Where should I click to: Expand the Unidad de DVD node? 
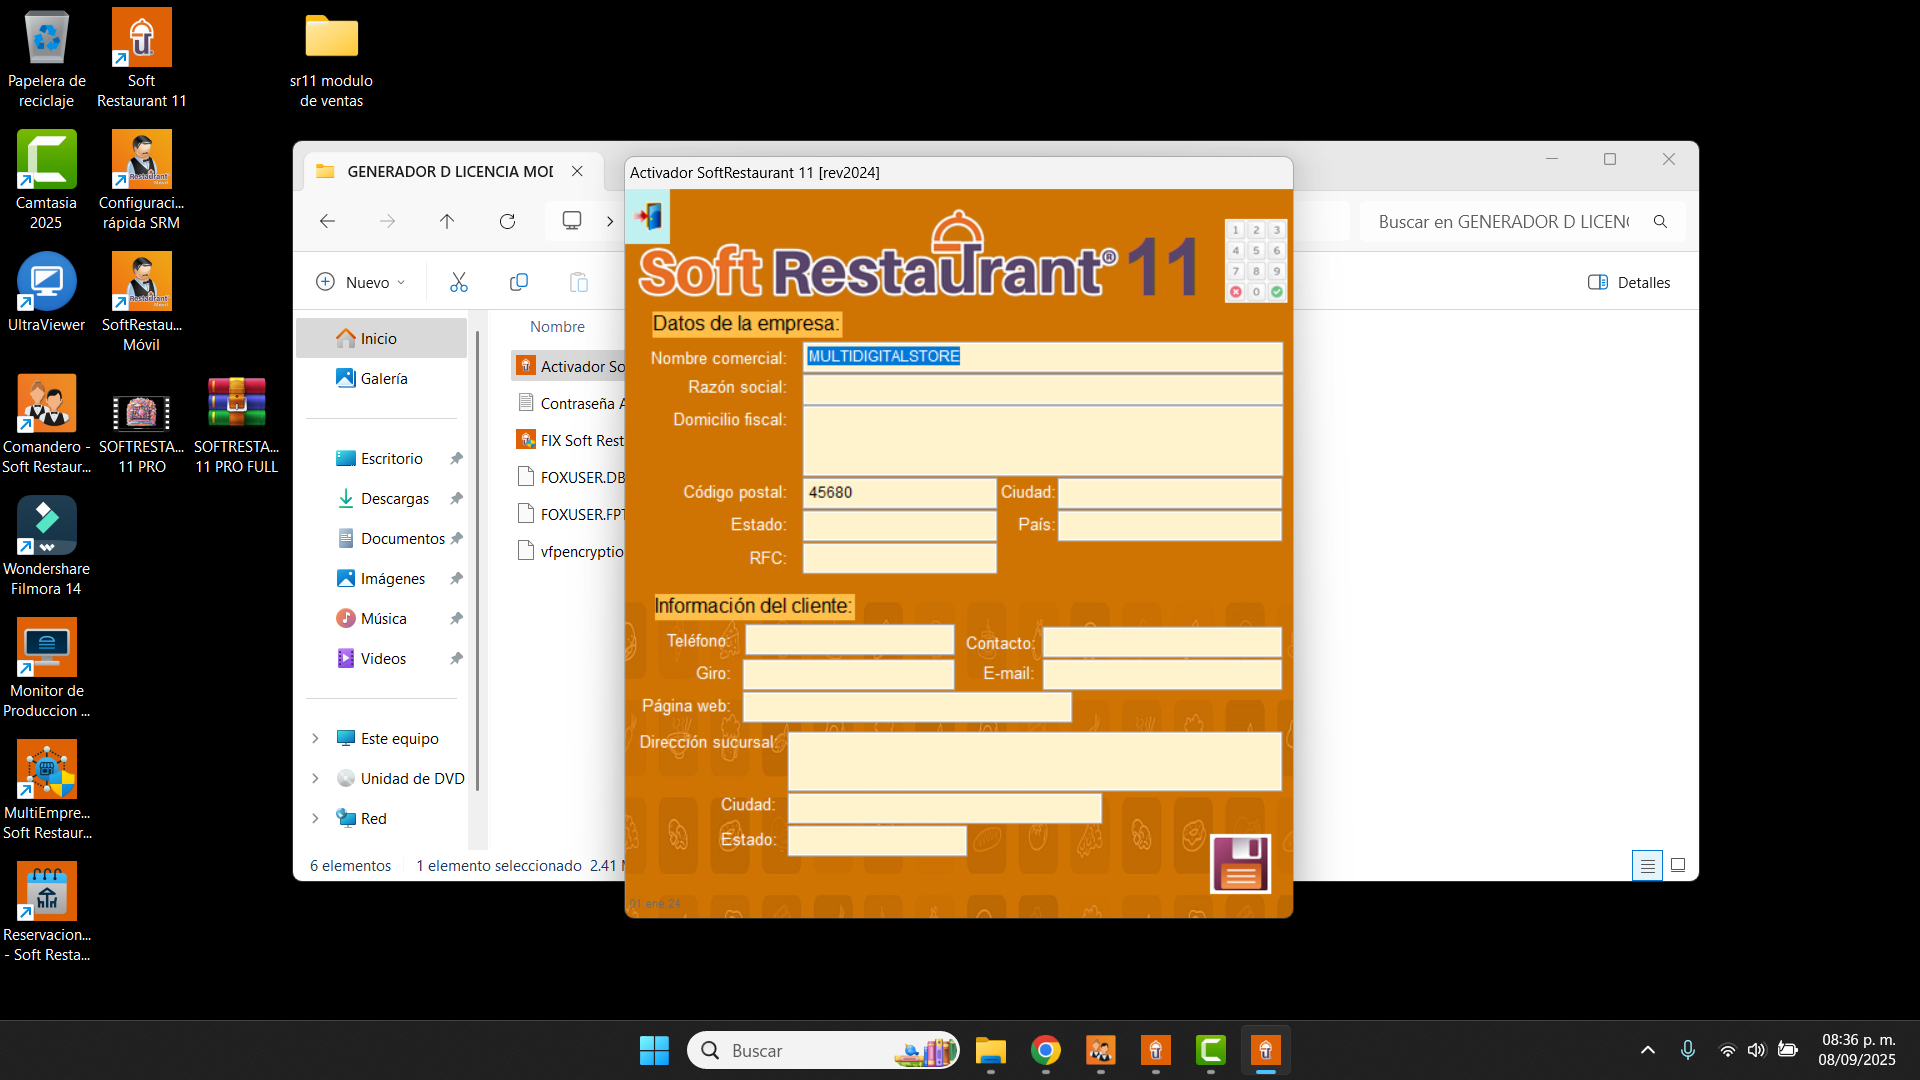[x=316, y=779]
